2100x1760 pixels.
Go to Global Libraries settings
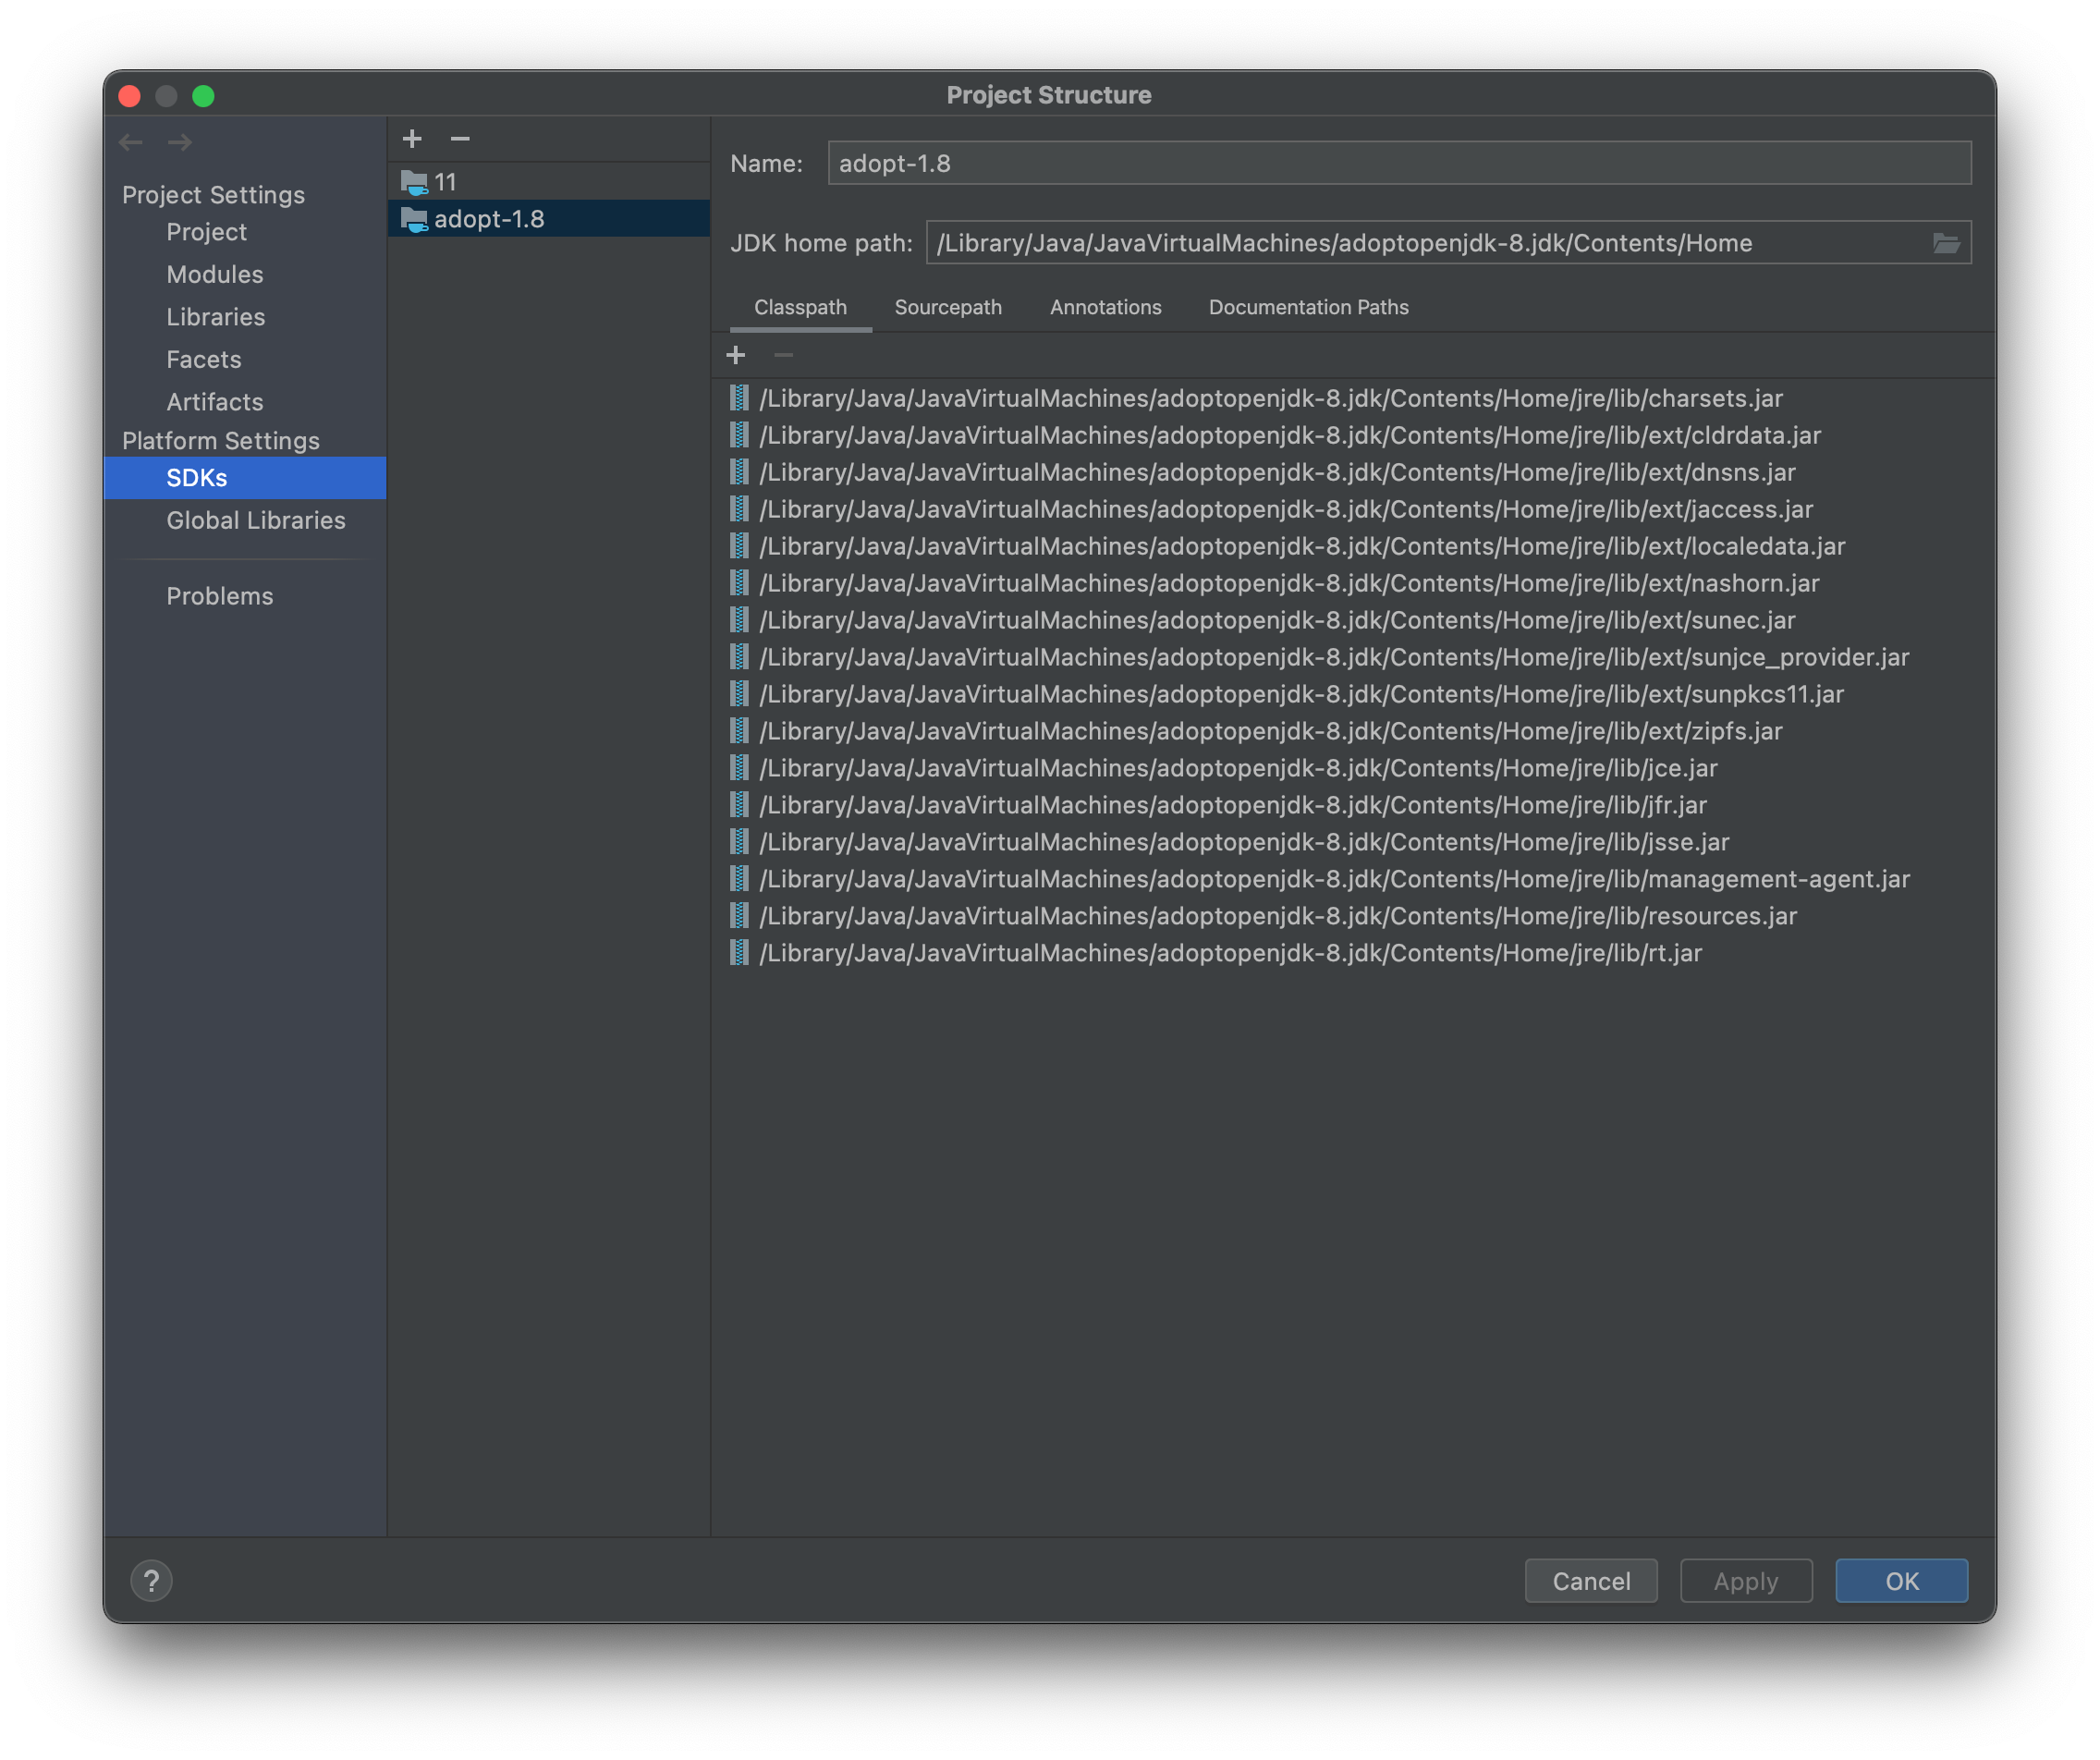(x=256, y=520)
